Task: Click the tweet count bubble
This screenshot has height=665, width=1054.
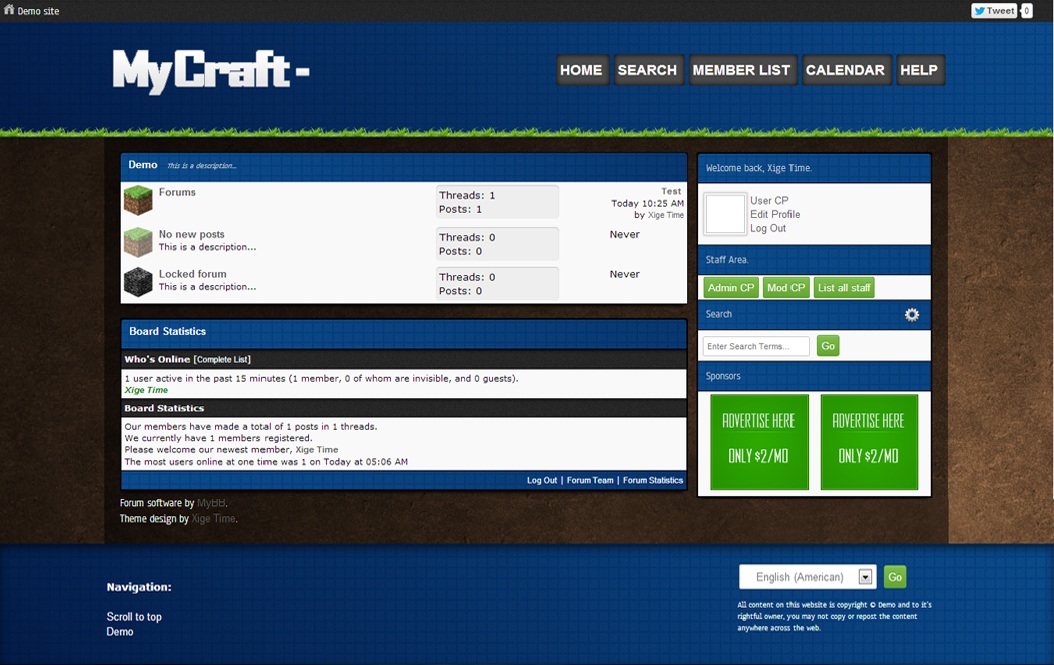Action: tap(1026, 11)
